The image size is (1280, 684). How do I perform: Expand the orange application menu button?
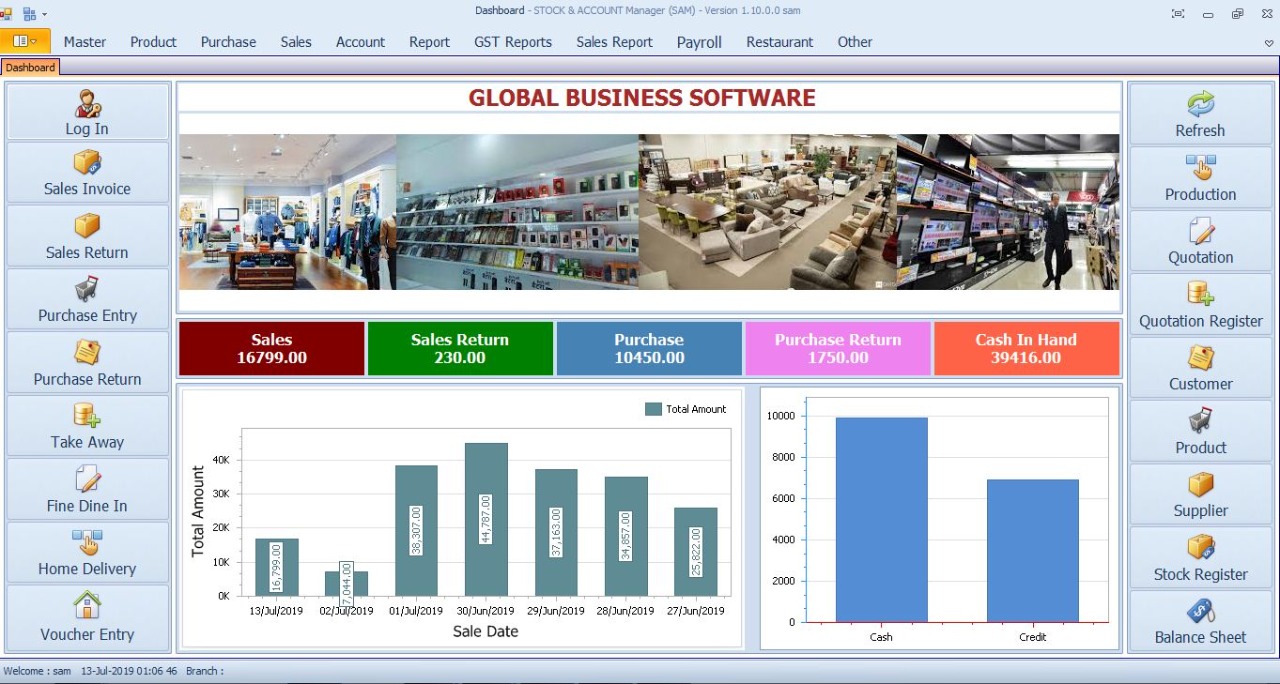25,41
